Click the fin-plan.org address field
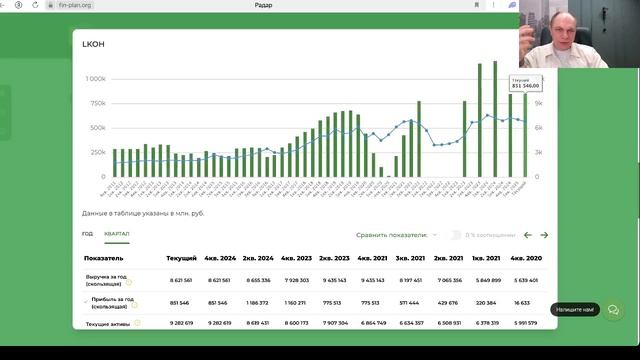640x360 pixels. (x=69, y=5)
